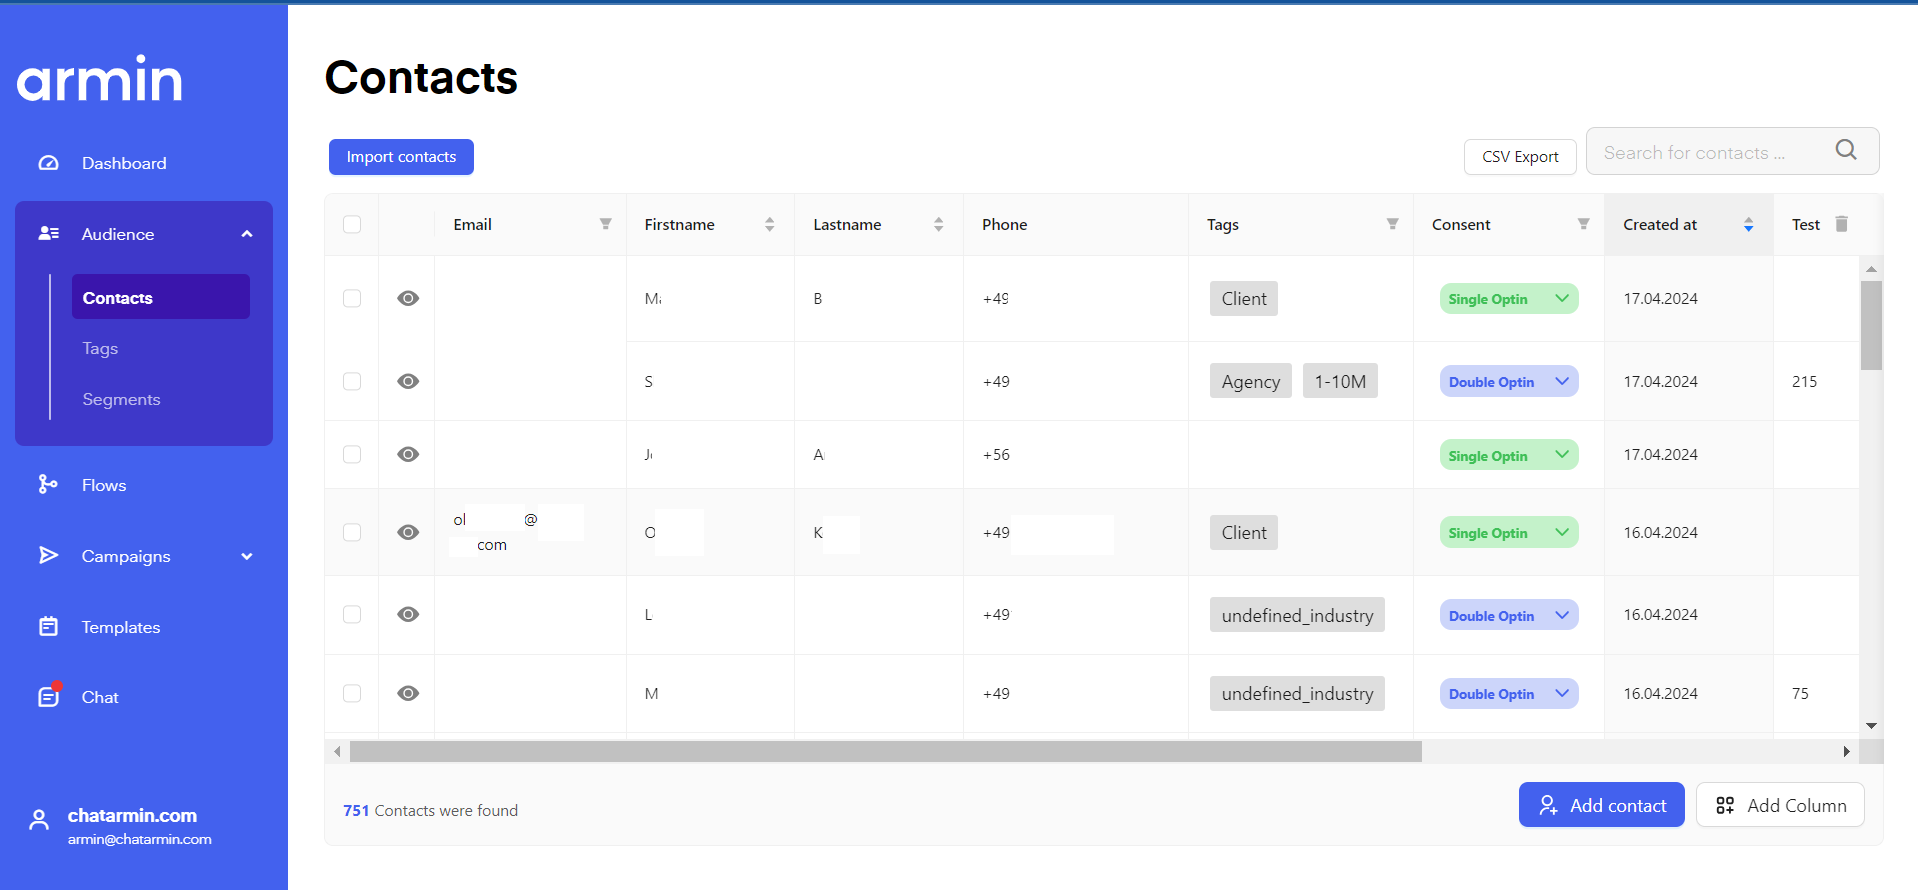Go to Templates in the sidebar
The width and height of the screenshot is (1918, 890).
[x=120, y=627]
